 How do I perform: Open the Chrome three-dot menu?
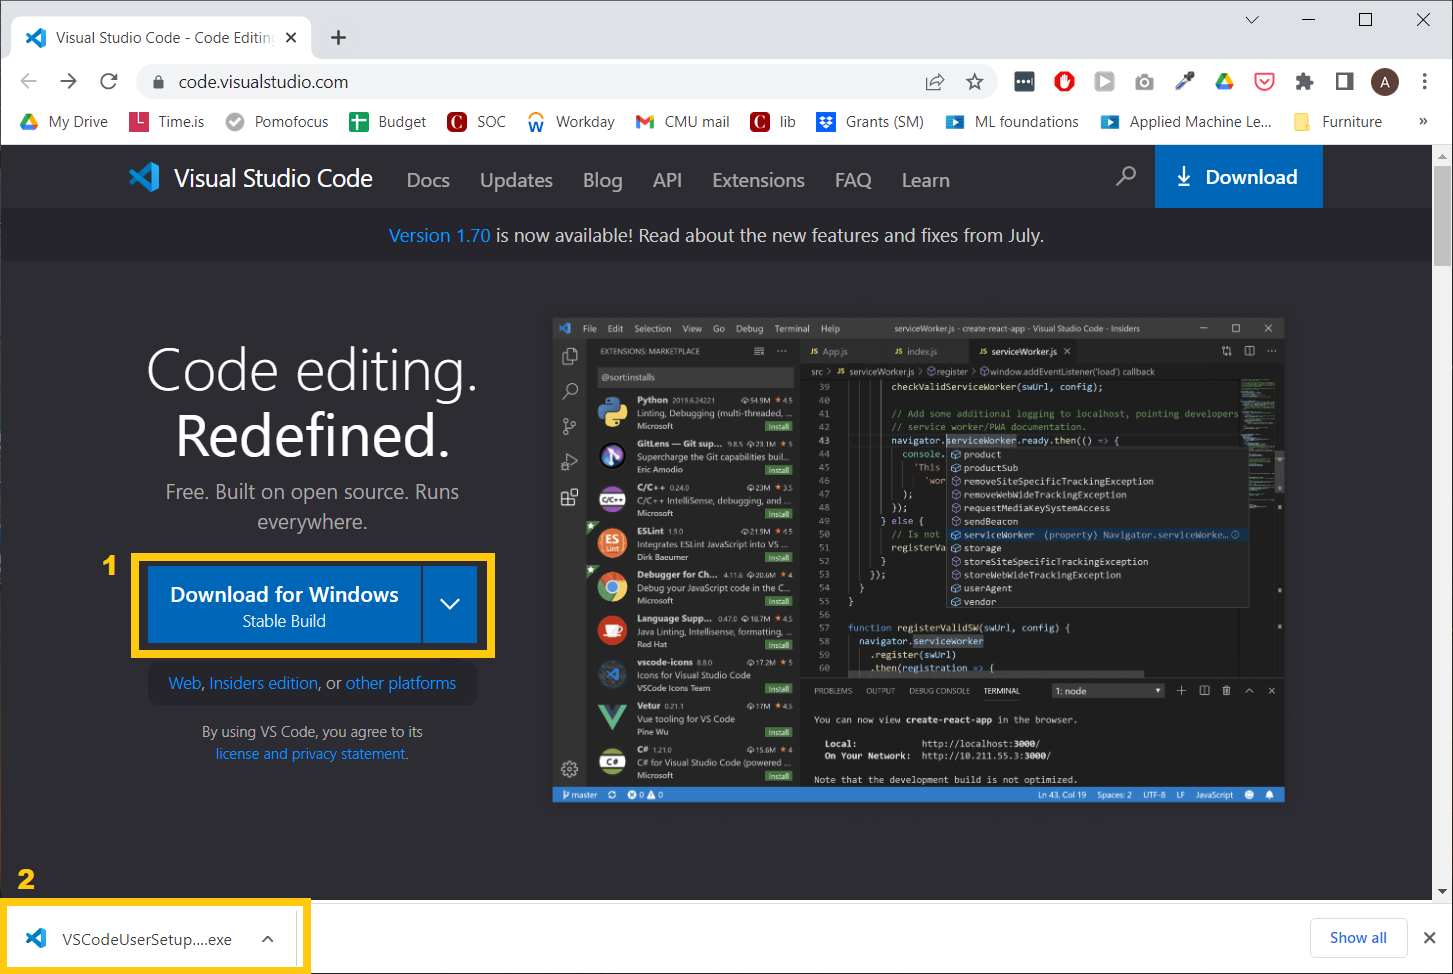coord(1425,82)
